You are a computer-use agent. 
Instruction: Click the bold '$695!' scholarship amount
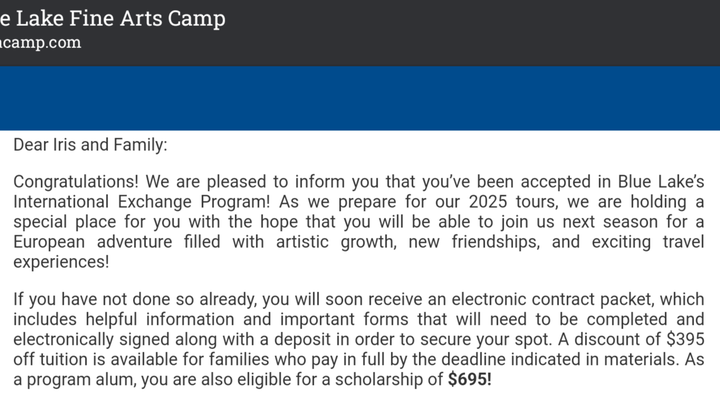click(x=470, y=379)
